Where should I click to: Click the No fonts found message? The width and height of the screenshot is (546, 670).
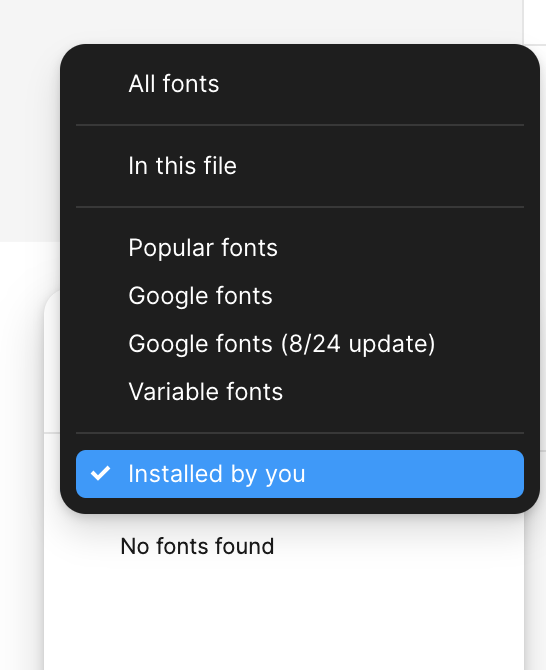point(197,546)
